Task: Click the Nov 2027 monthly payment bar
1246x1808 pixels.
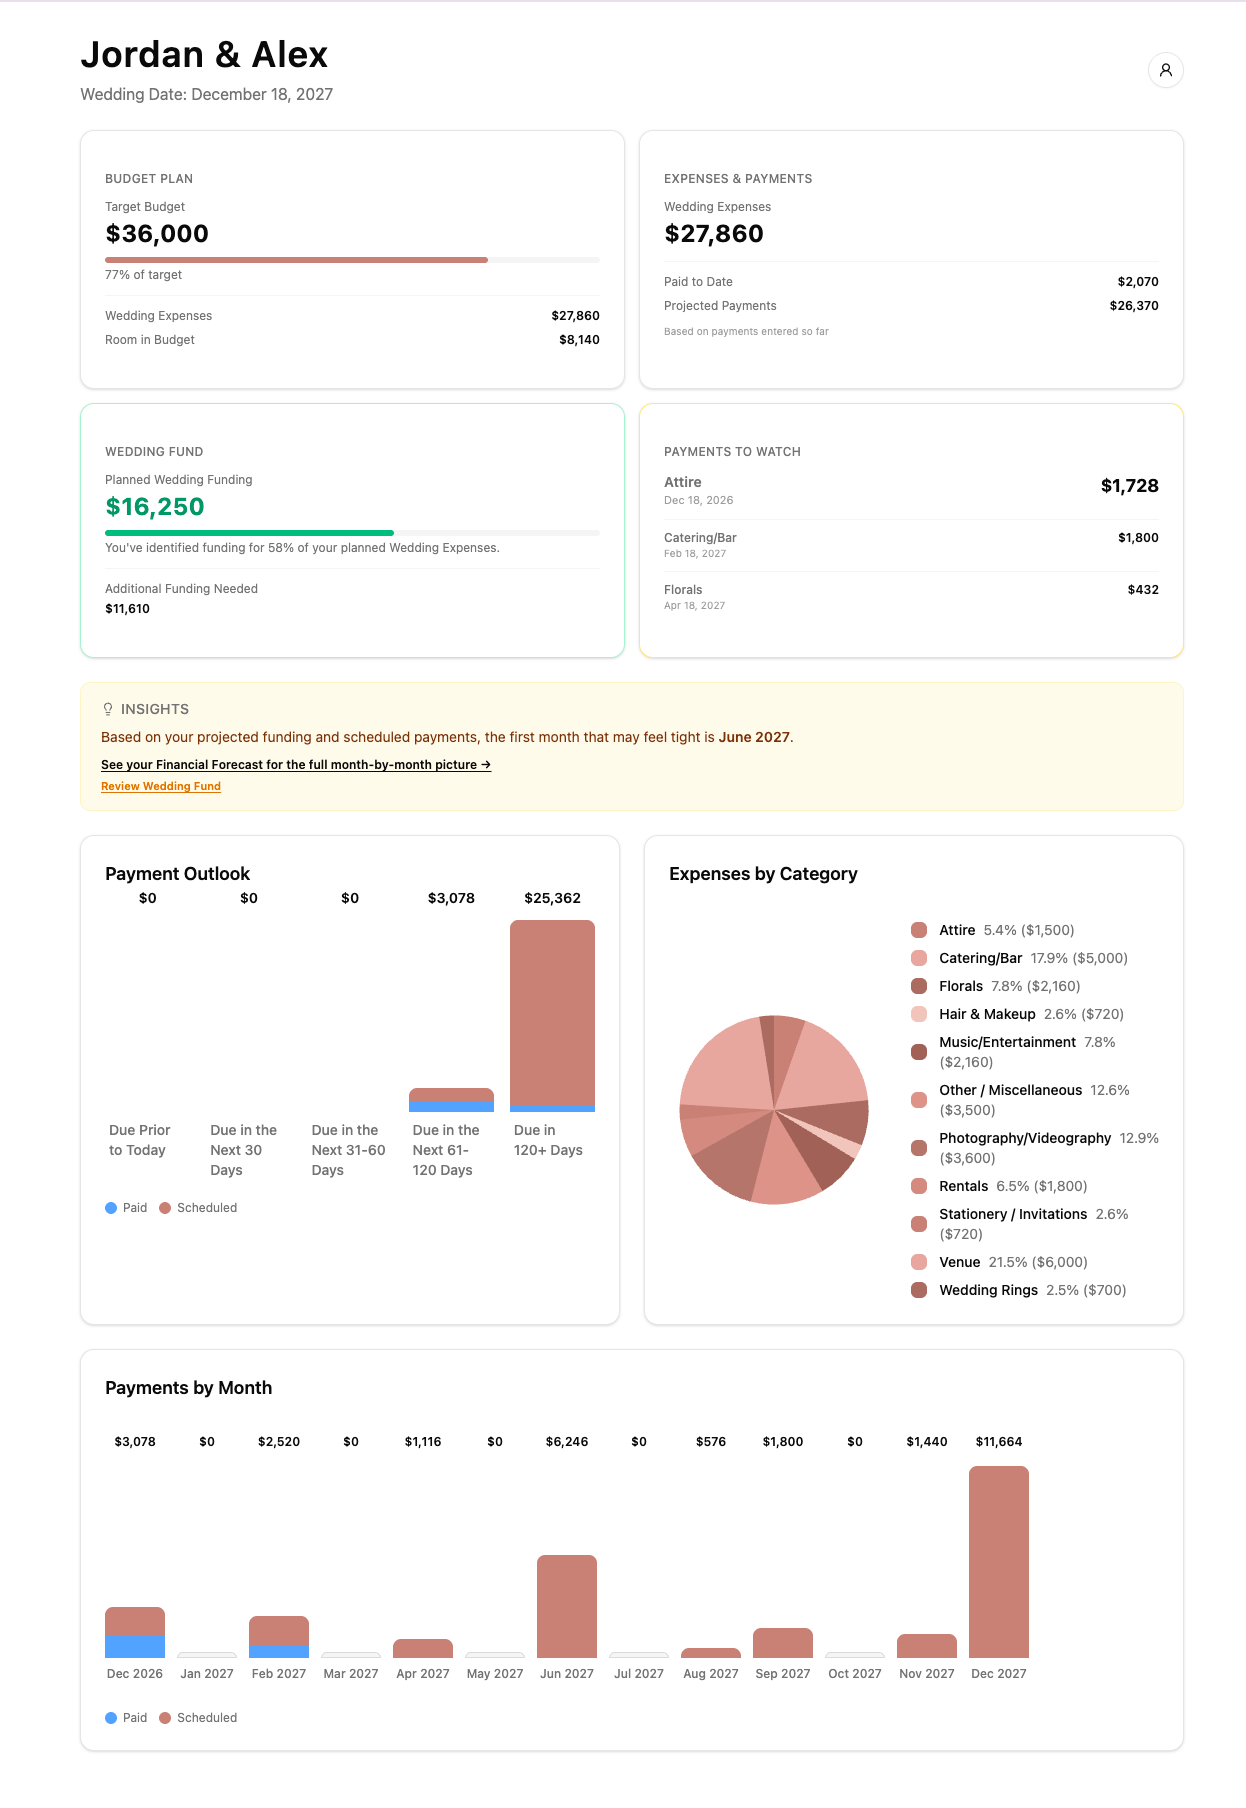Action: tap(927, 1646)
